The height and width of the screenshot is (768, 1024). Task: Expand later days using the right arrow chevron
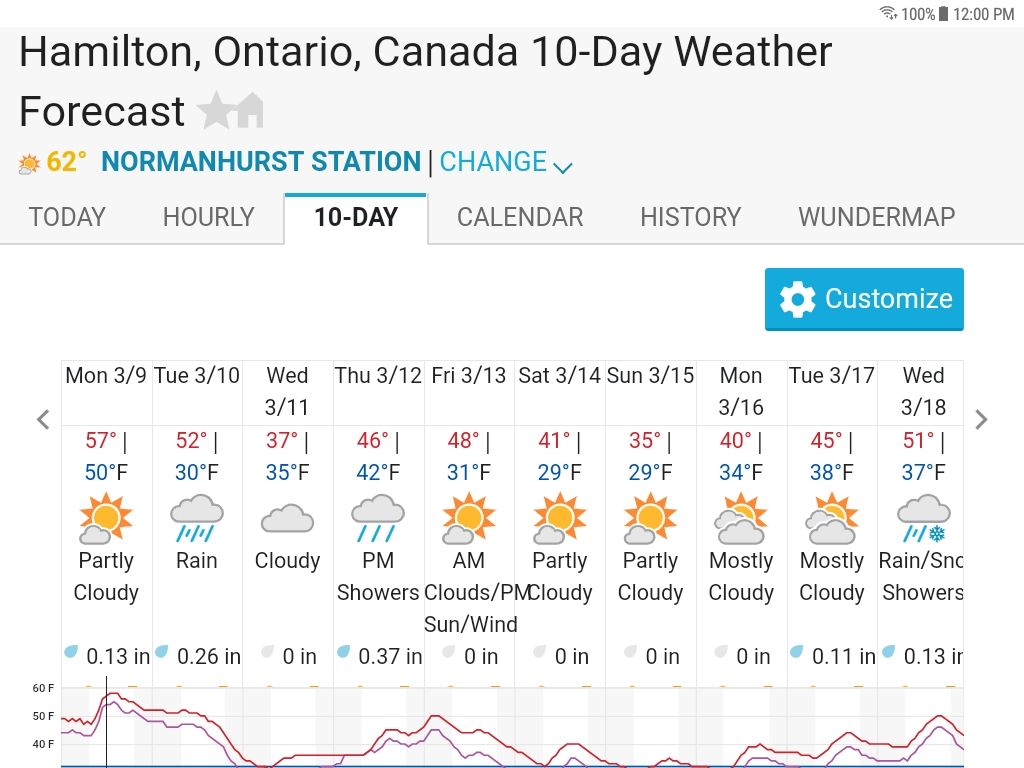pyautogui.click(x=981, y=420)
